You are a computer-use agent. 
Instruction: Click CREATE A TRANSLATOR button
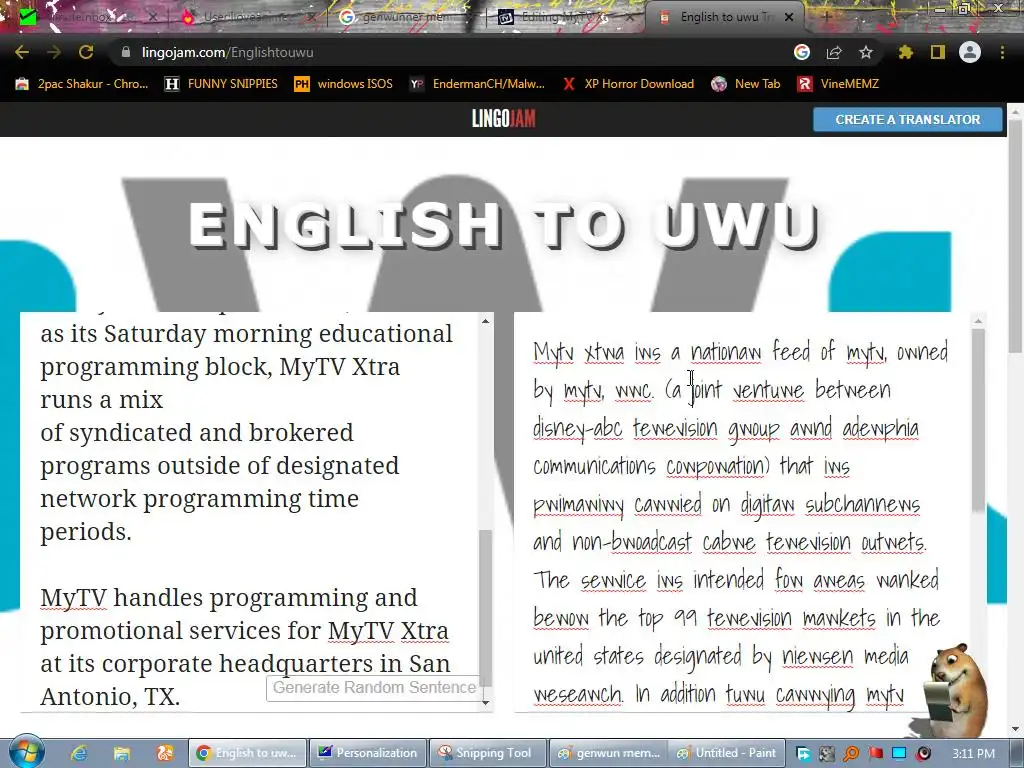click(x=908, y=120)
